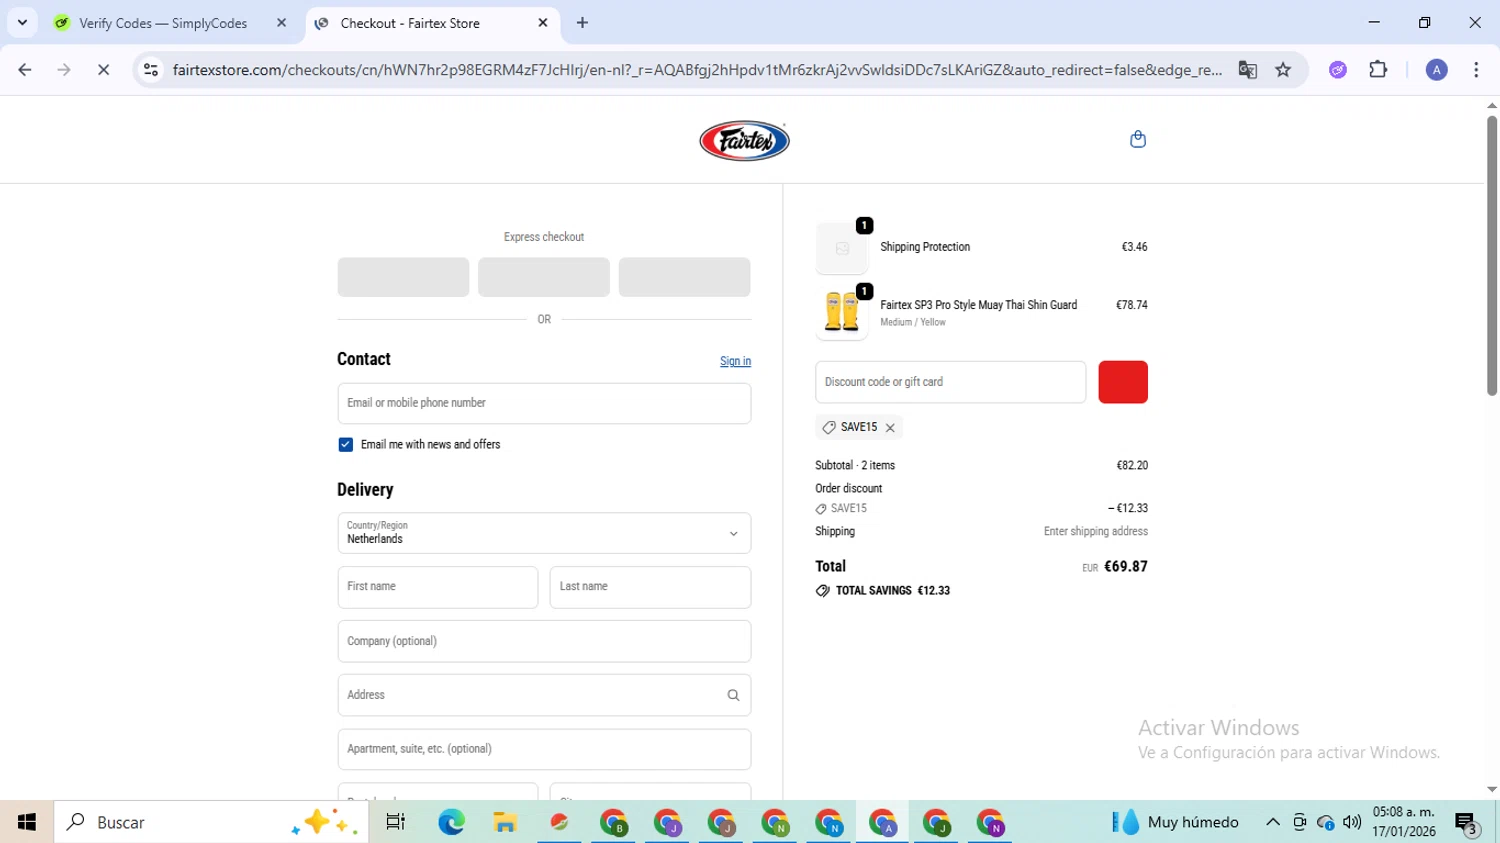Click the Apartment, suite, etc. field
Viewport: 1500px width, 843px height.
(x=544, y=749)
